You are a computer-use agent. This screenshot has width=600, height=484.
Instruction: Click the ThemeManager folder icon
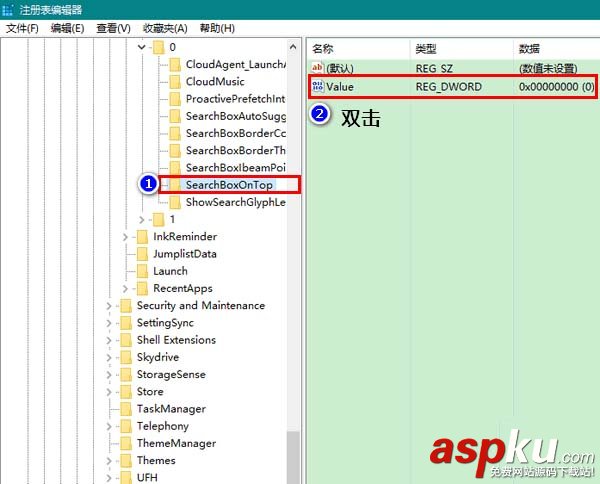[126, 443]
